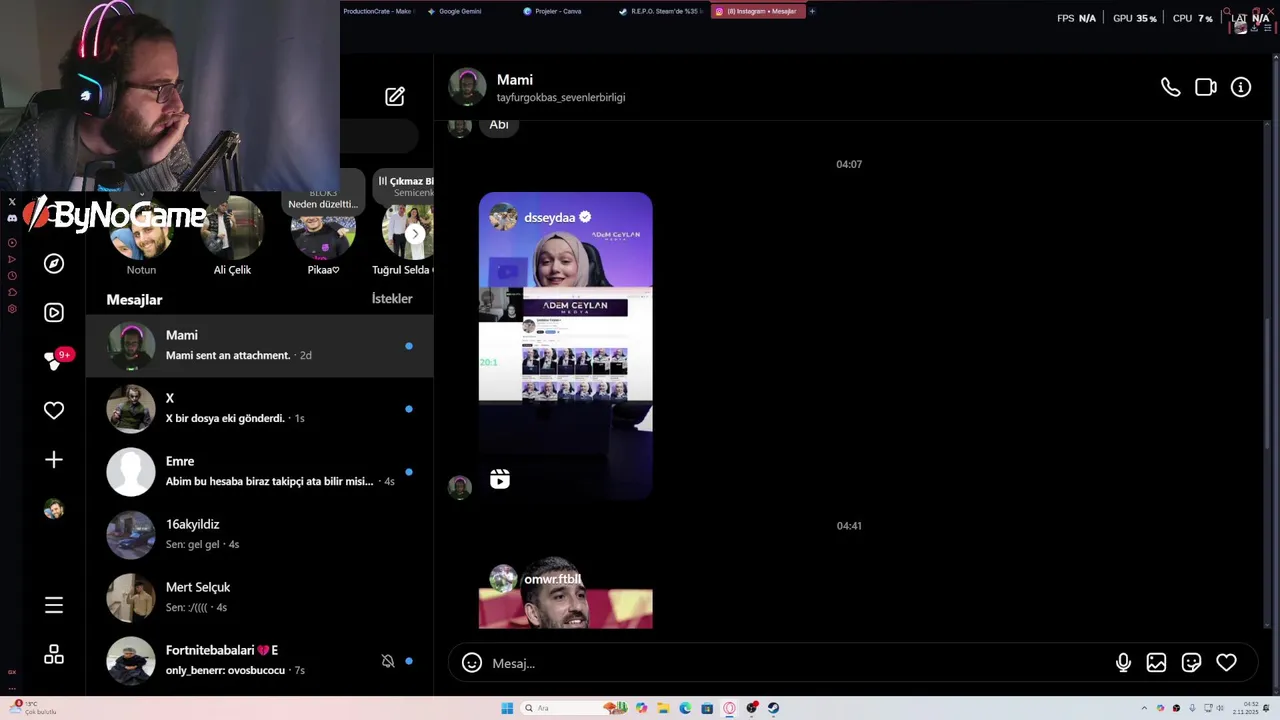Open the Fortnitebabalari group chat

pyautogui.click(x=260, y=660)
